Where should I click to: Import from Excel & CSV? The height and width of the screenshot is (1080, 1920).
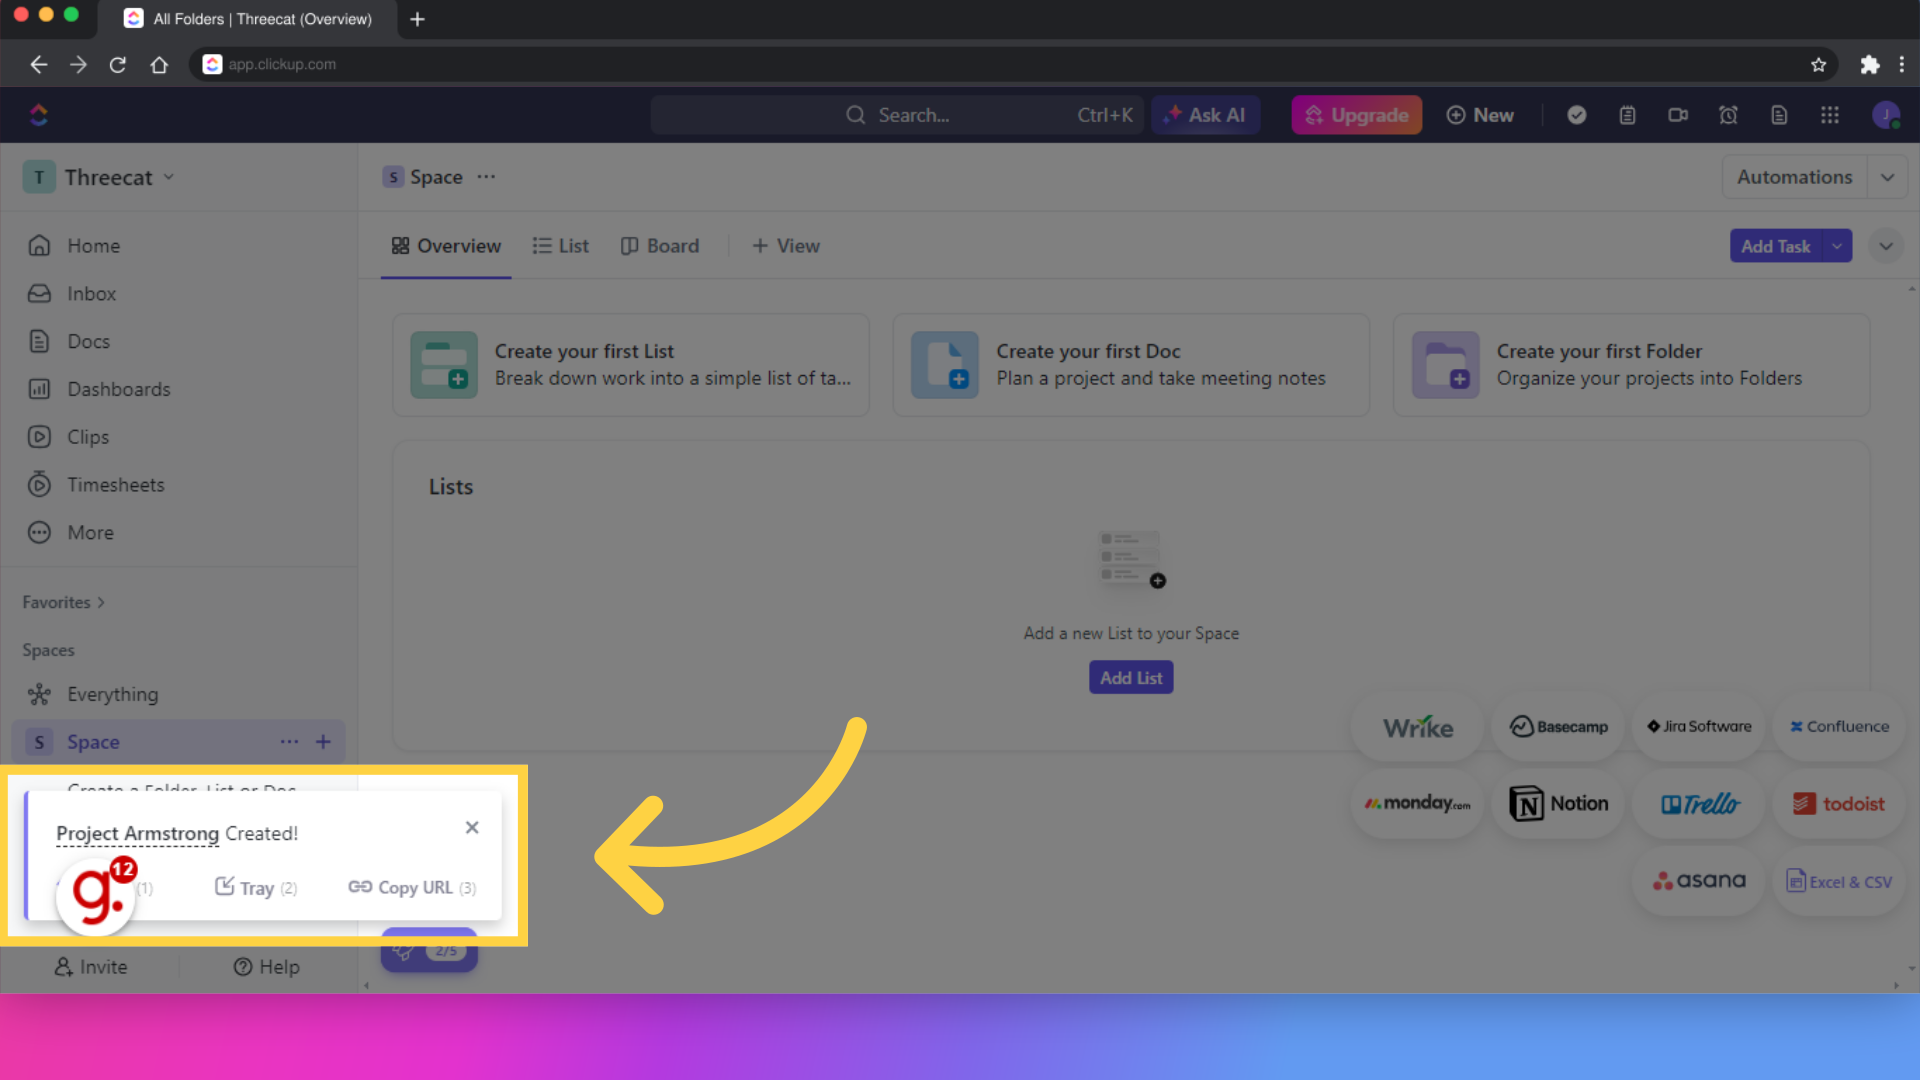tap(1839, 881)
